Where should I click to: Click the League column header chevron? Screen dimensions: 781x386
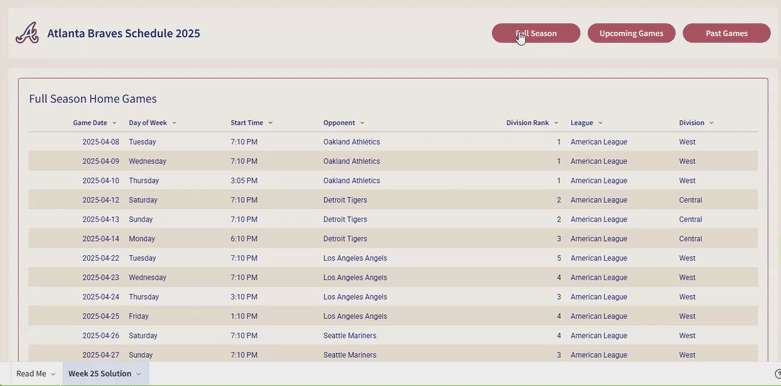tap(600, 123)
